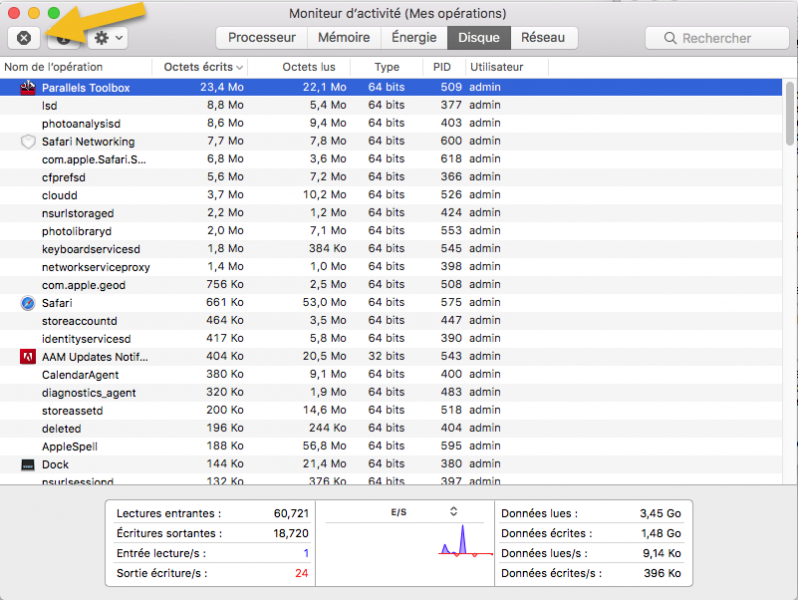Click the Sortie écriture/s value 24
Image resolution: width=798 pixels, height=600 pixels.
pos(301,573)
